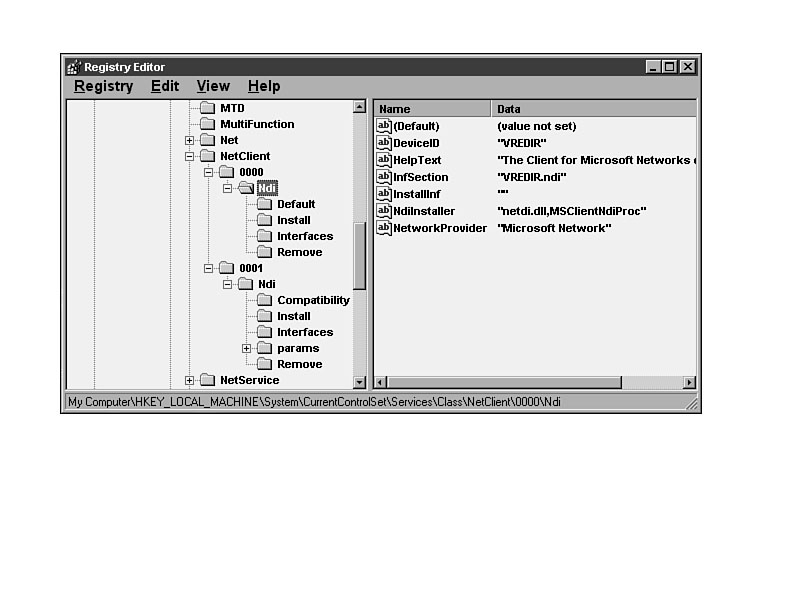Click right arrow of horizontal scrollbar
Image resolution: width=800 pixels, height=600 pixels.
689,382
